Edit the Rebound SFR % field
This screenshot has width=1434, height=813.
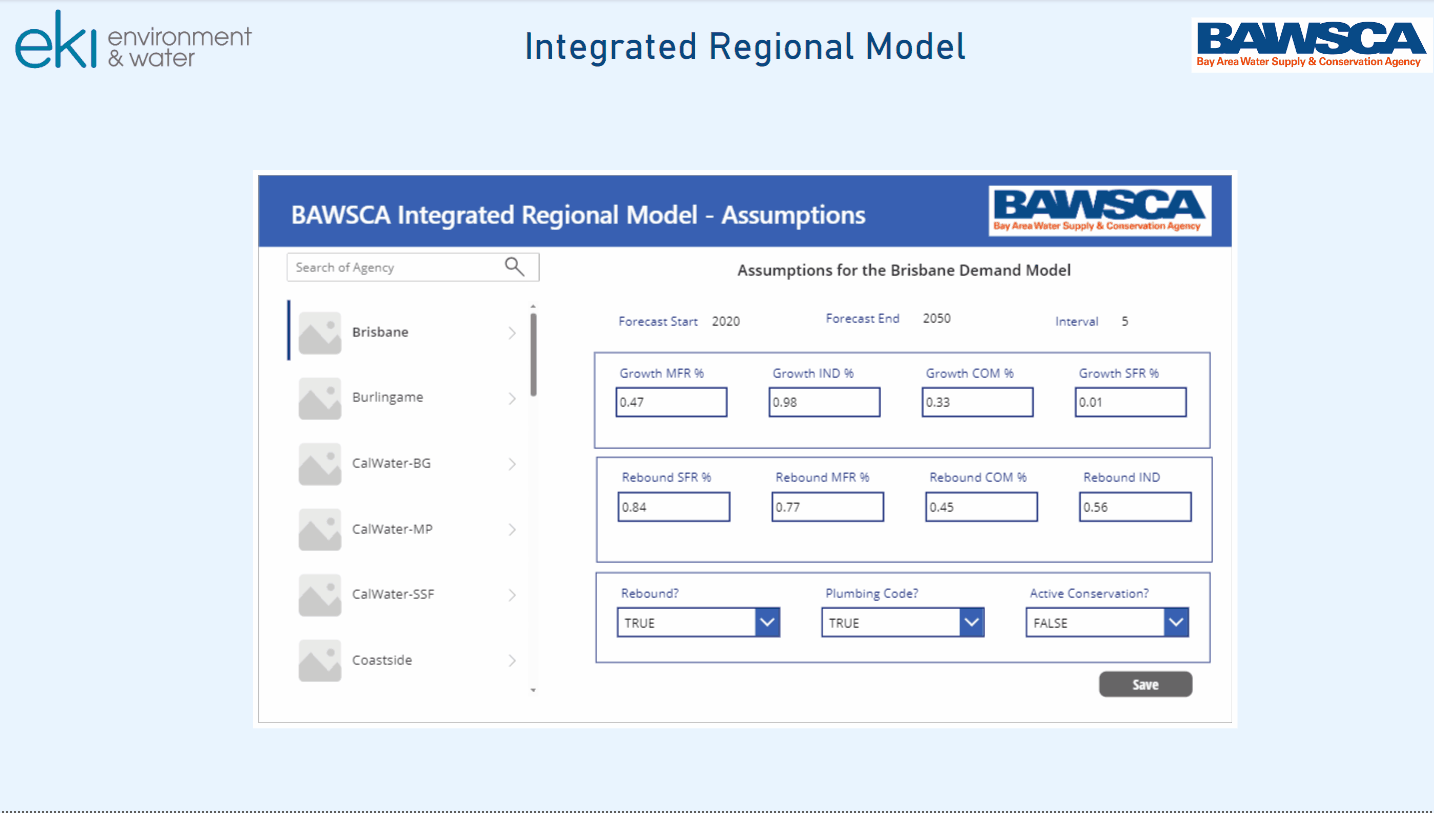(x=674, y=507)
